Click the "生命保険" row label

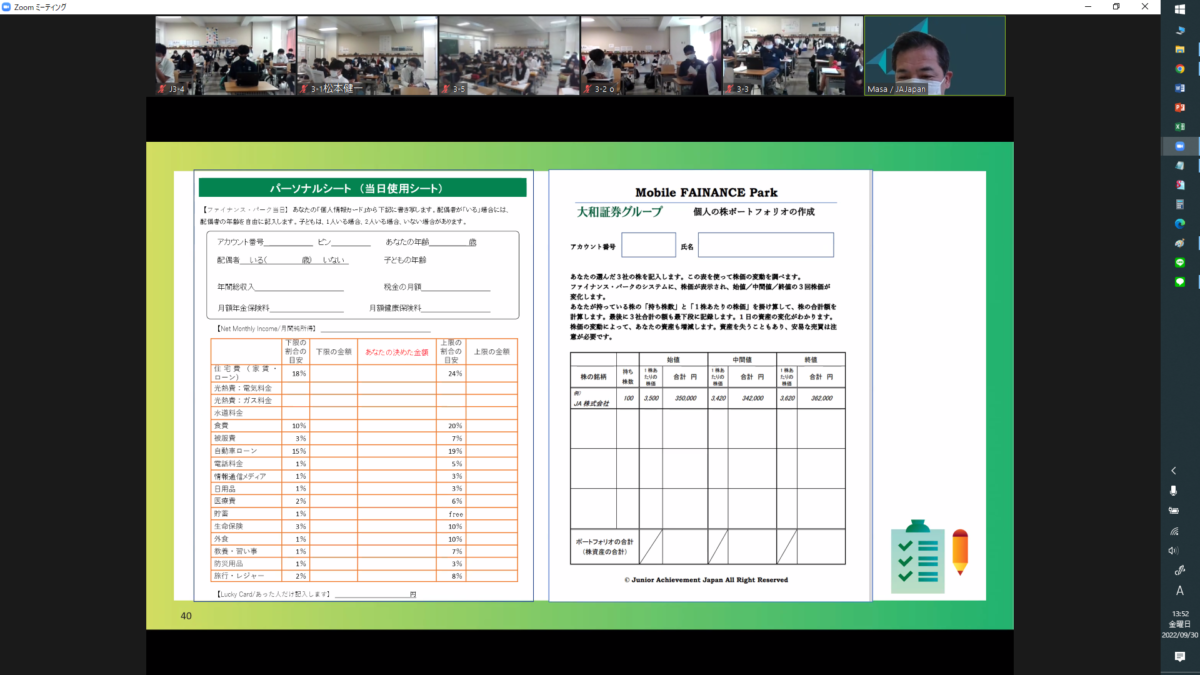coord(230,526)
